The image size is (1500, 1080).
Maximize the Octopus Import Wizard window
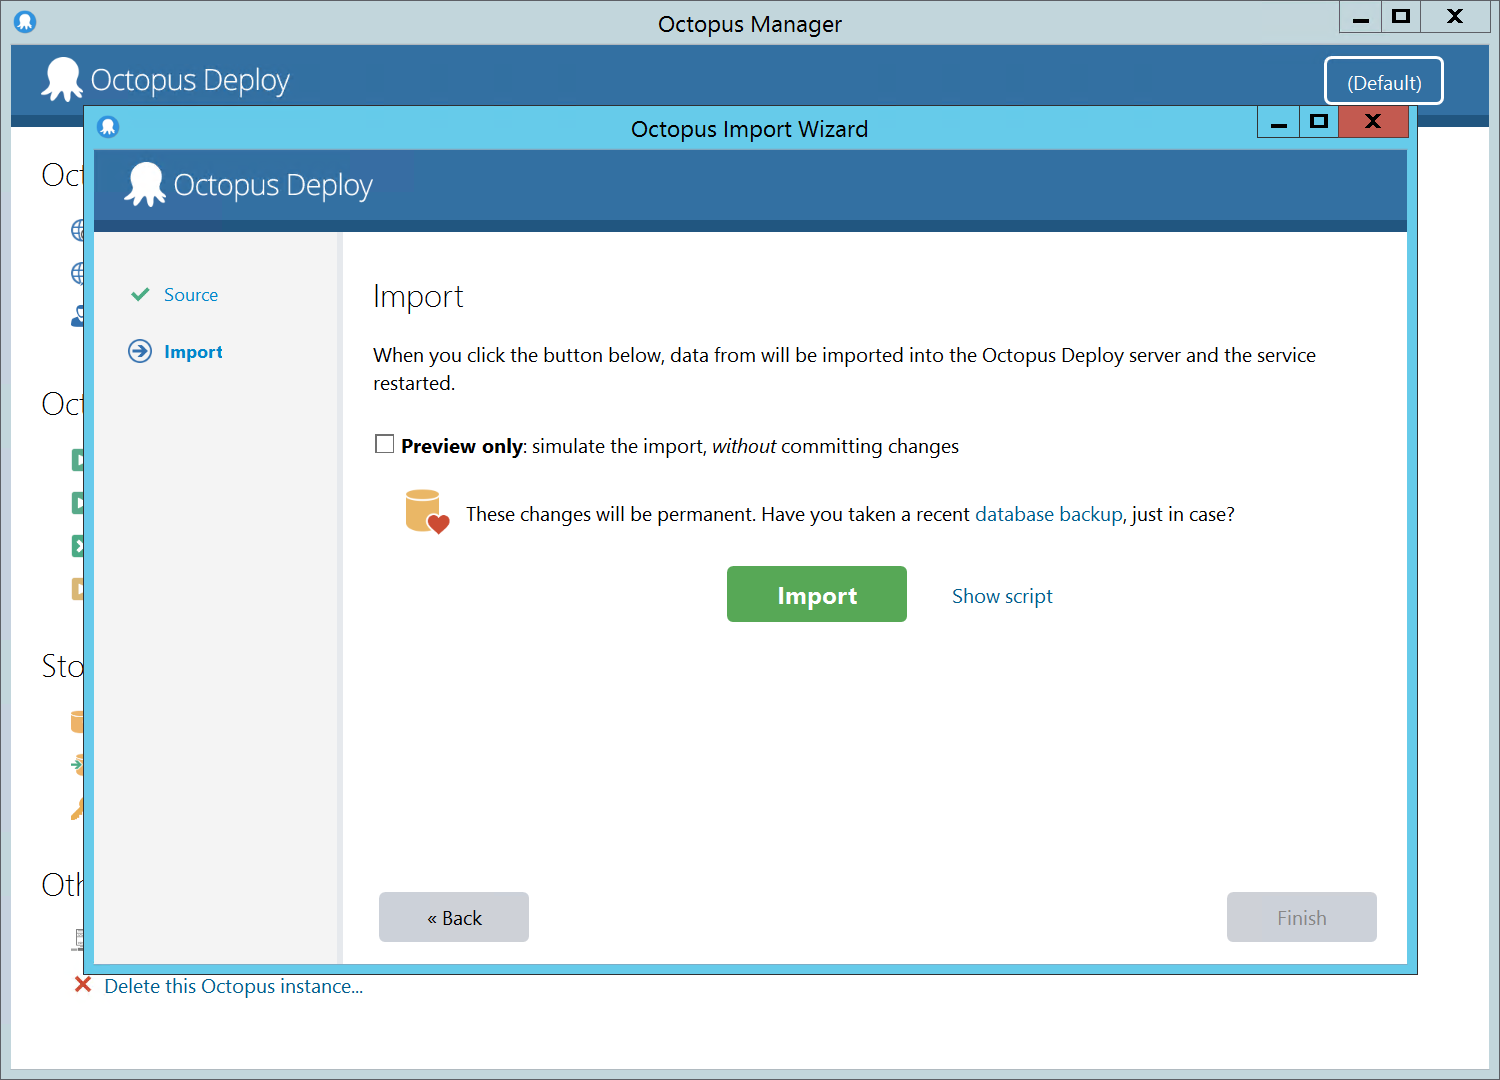click(1319, 122)
